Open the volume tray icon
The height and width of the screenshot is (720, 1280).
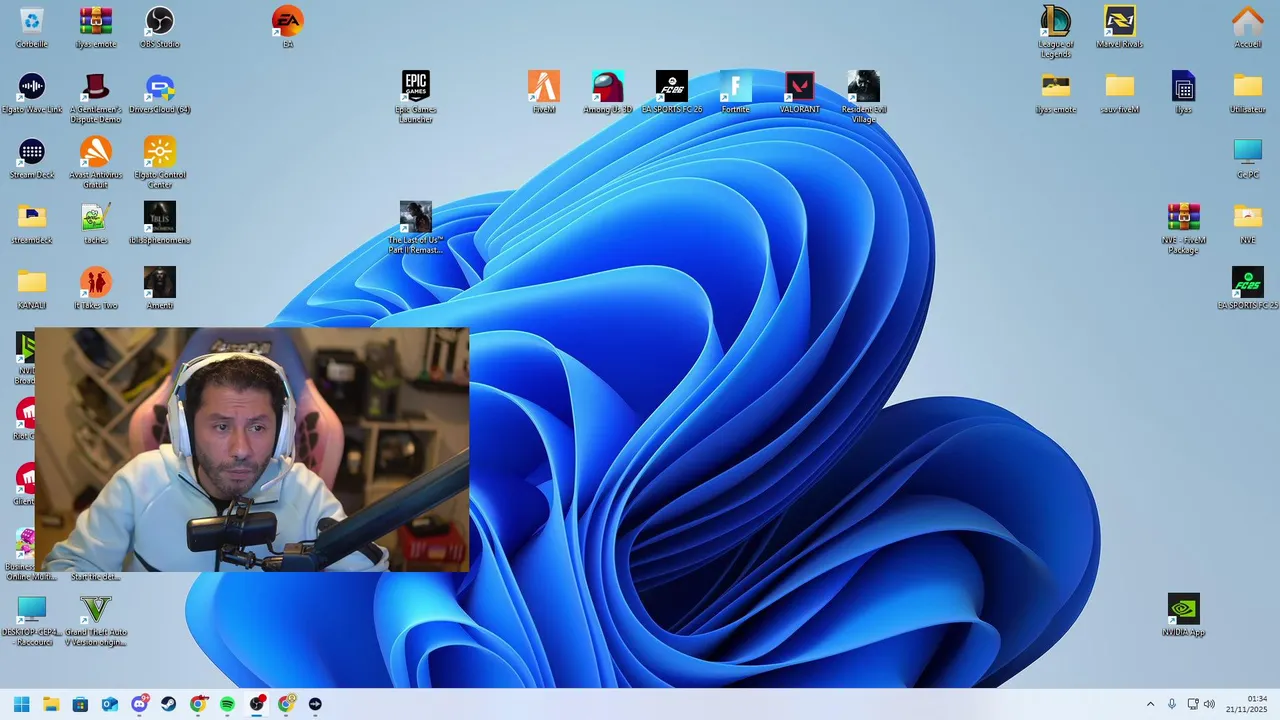point(1210,704)
